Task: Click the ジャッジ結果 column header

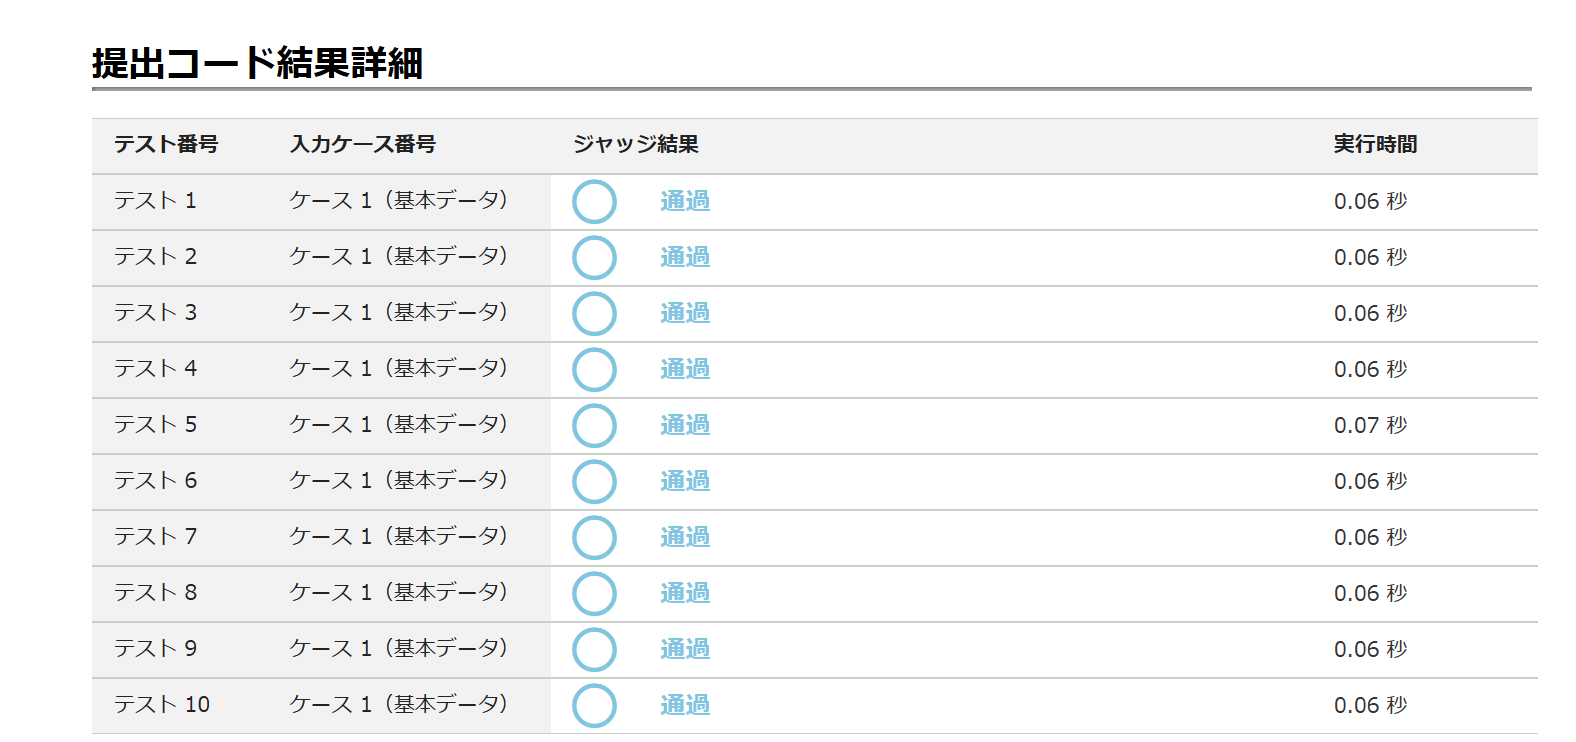Action: [x=636, y=144]
